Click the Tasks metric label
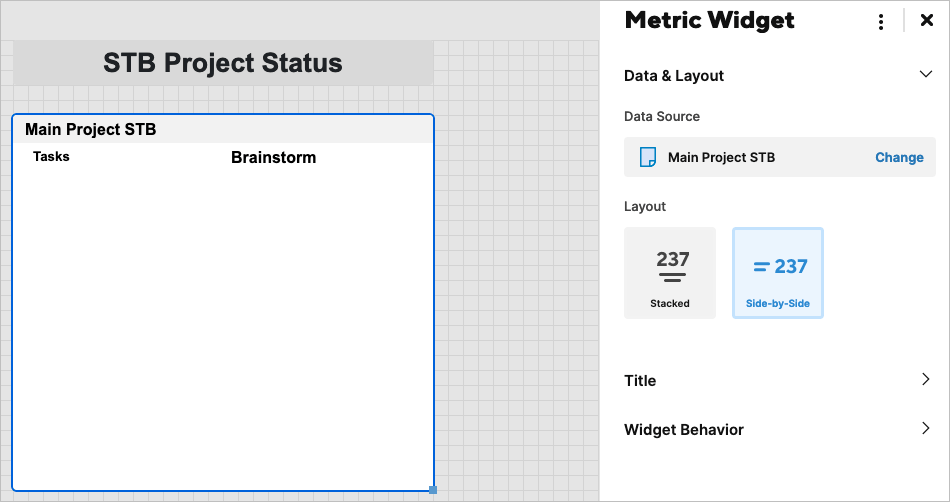This screenshot has height=502, width=950. tap(51, 157)
